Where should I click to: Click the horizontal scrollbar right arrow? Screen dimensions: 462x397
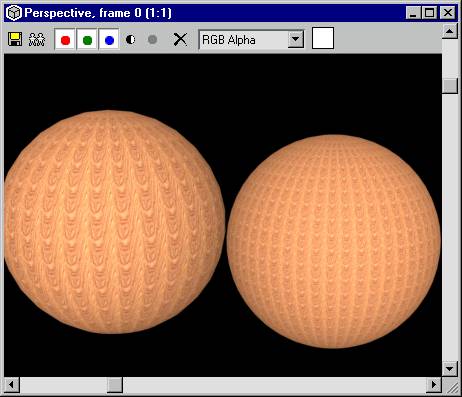click(x=434, y=385)
